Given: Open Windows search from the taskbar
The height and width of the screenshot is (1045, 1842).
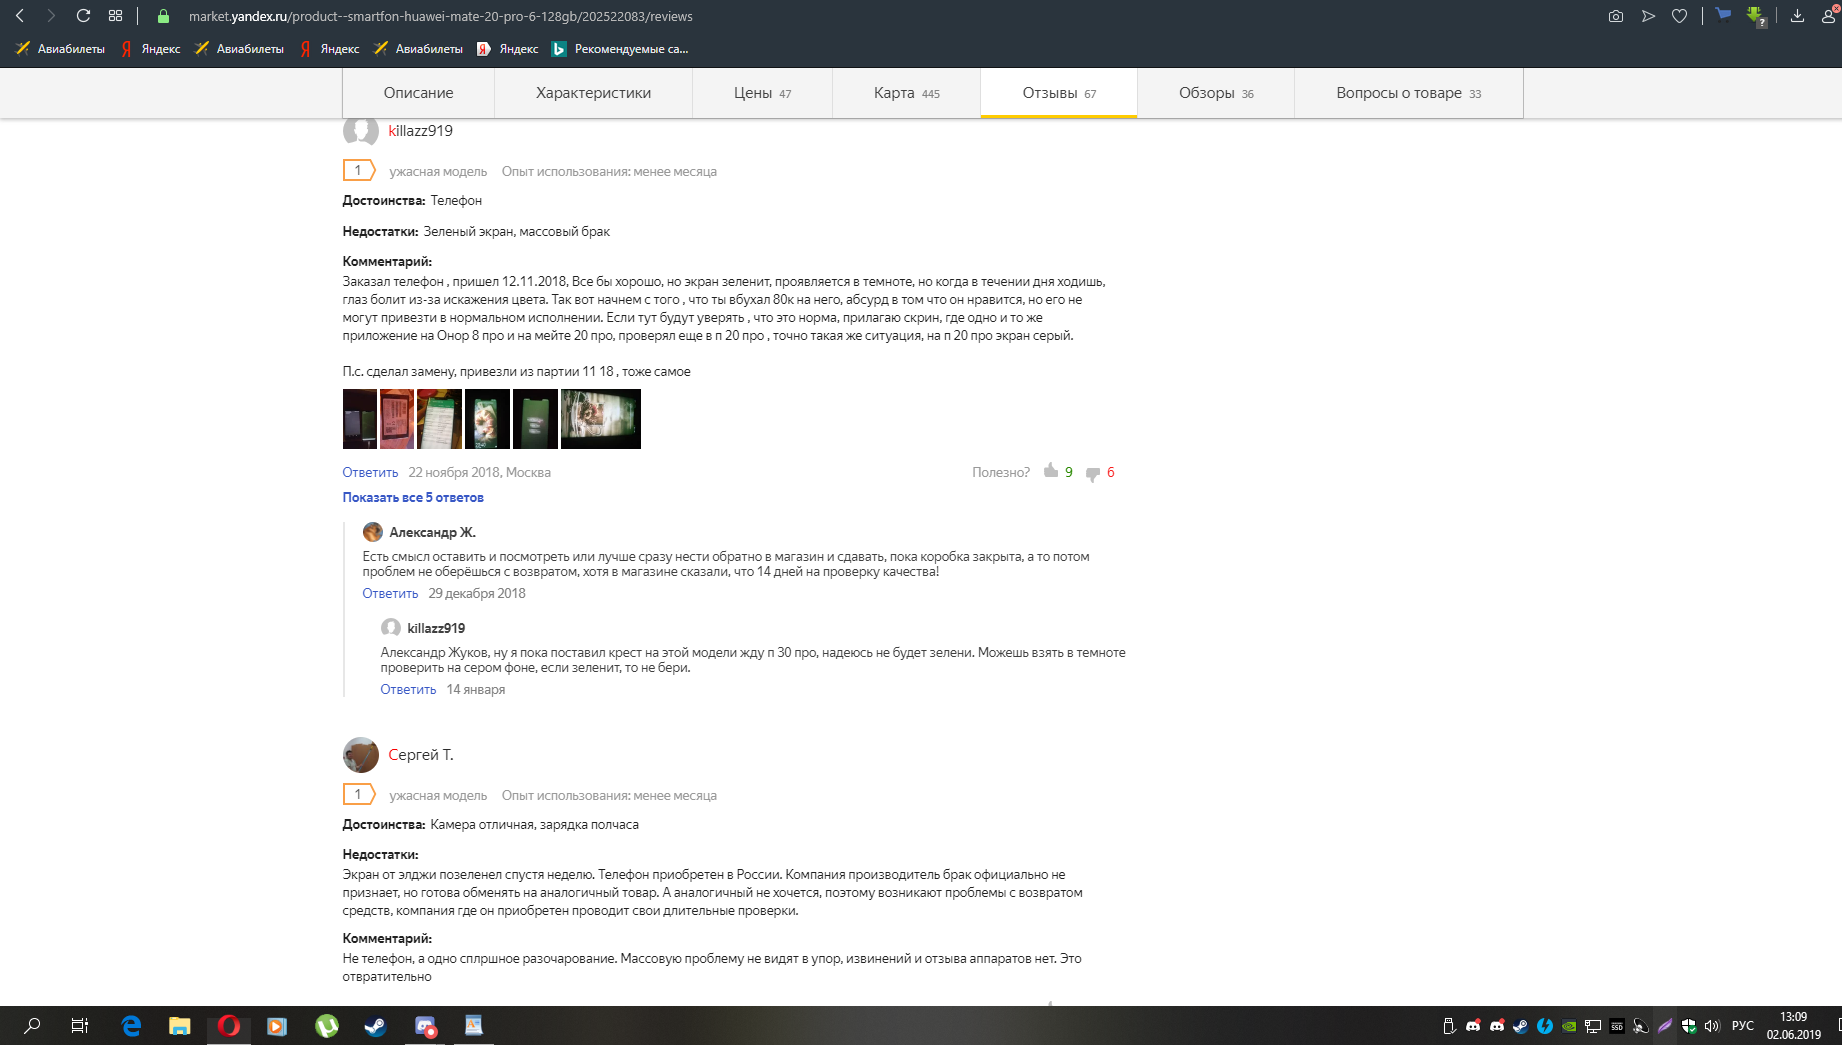Looking at the screenshot, I should click(x=32, y=1025).
